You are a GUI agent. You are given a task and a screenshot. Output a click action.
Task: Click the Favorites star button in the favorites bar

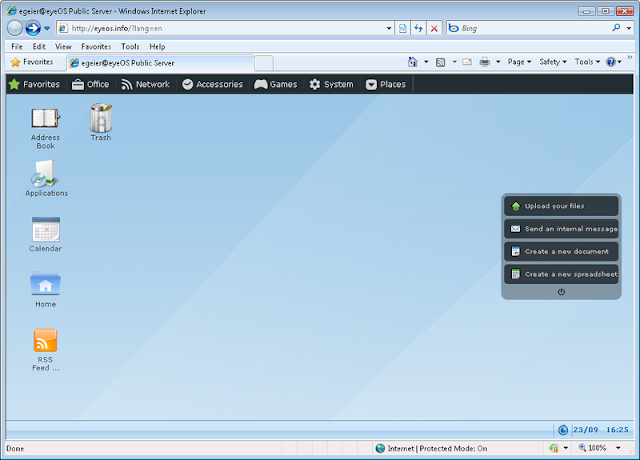pyautogui.click(x=32, y=62)
